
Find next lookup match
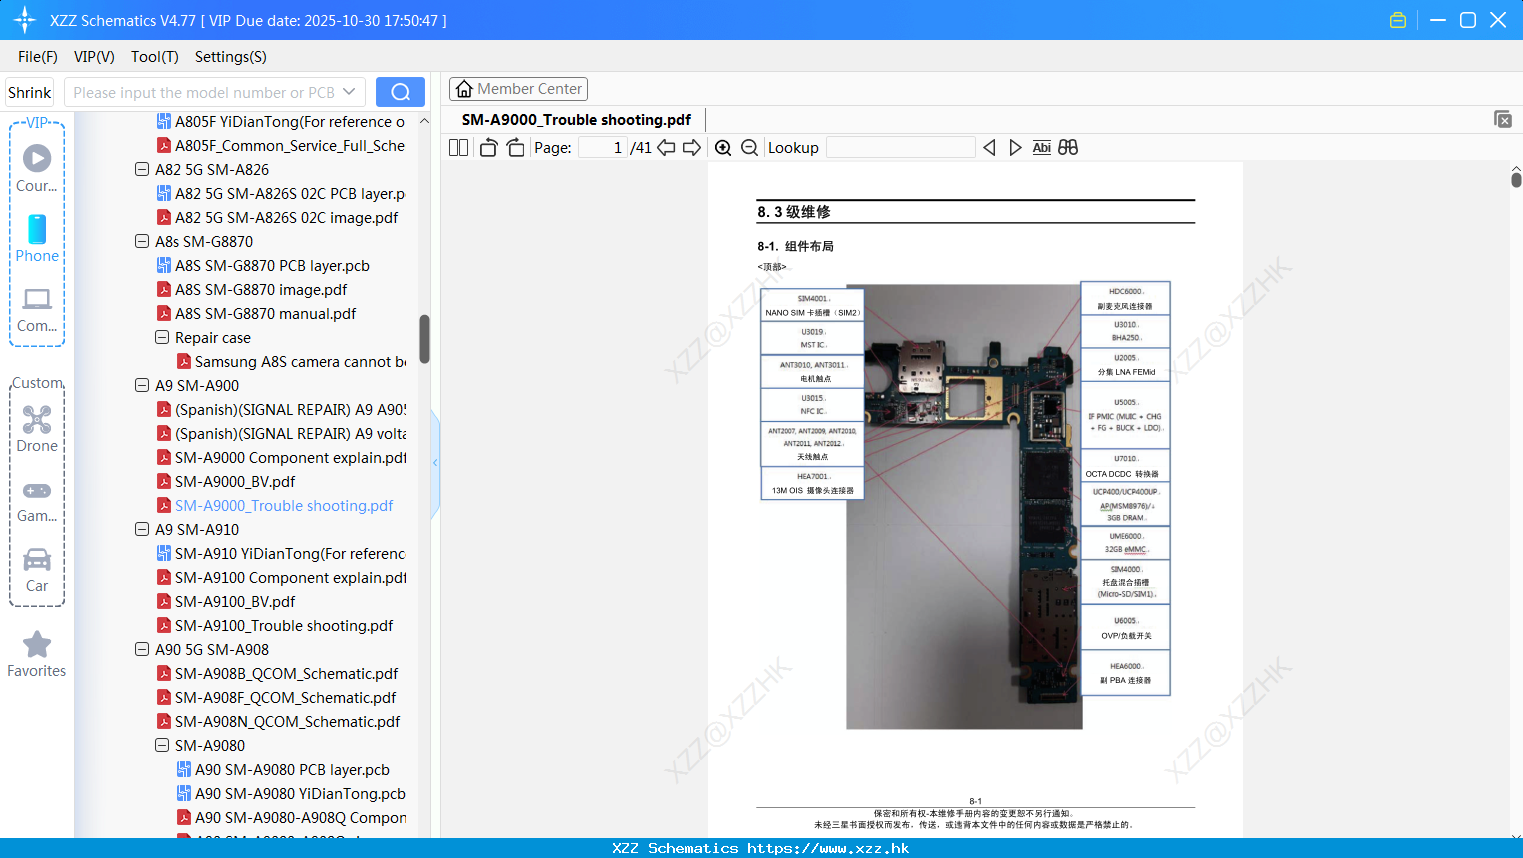point(1015,147)
